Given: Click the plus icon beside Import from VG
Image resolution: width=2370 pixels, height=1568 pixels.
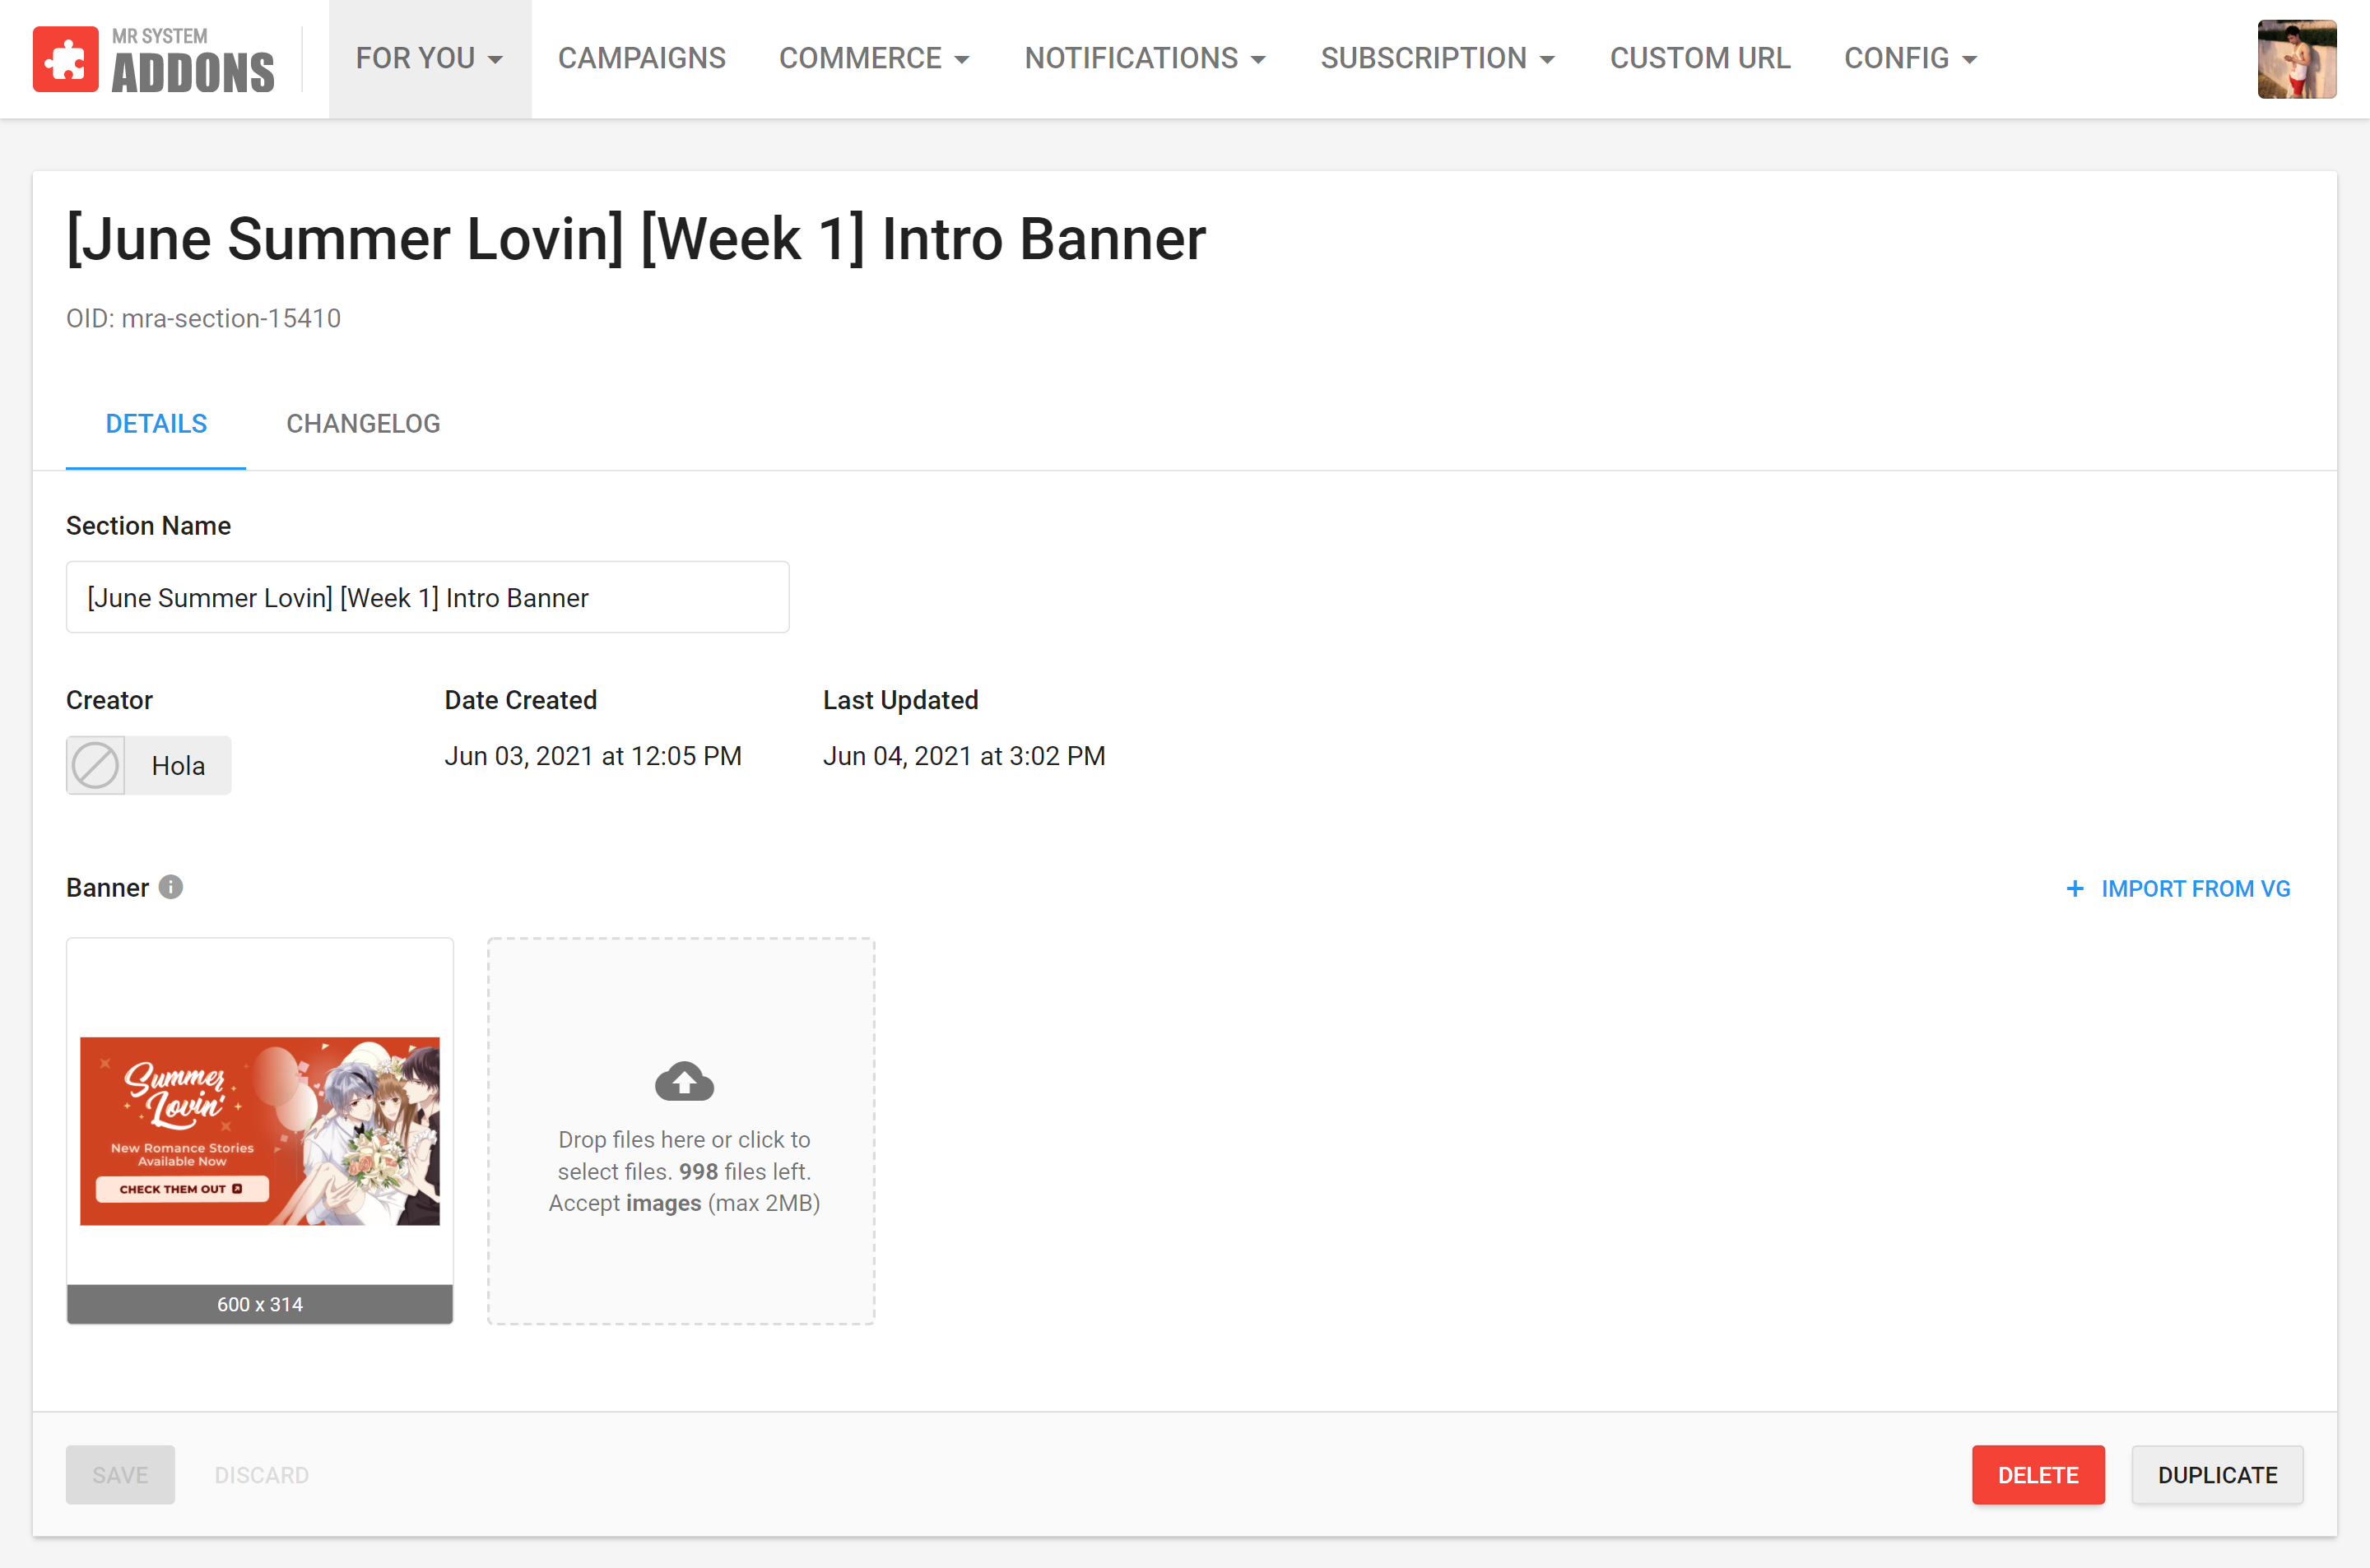Looking at the screenshot, I should (2075, 888).
